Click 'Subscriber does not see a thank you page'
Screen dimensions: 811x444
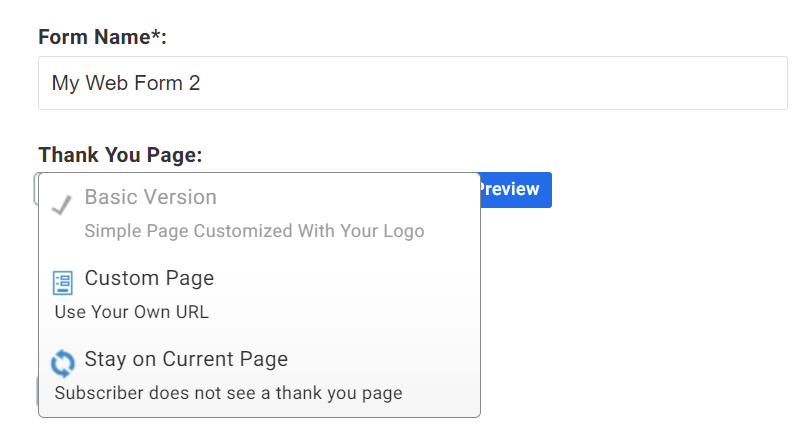[228, 392]
